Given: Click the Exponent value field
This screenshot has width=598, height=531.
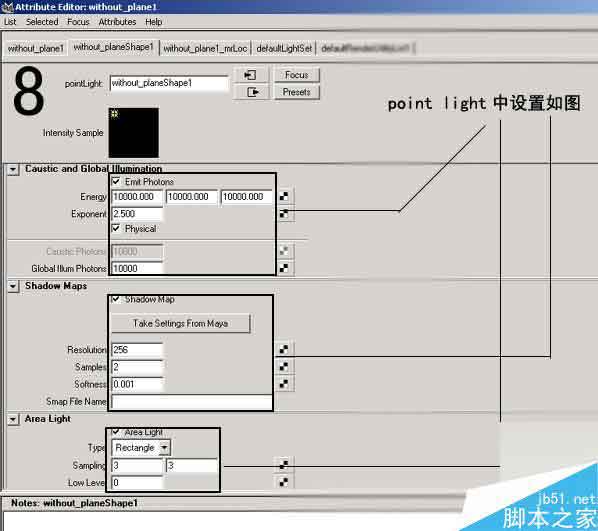Looking at the screenshot, I should 137,214.
